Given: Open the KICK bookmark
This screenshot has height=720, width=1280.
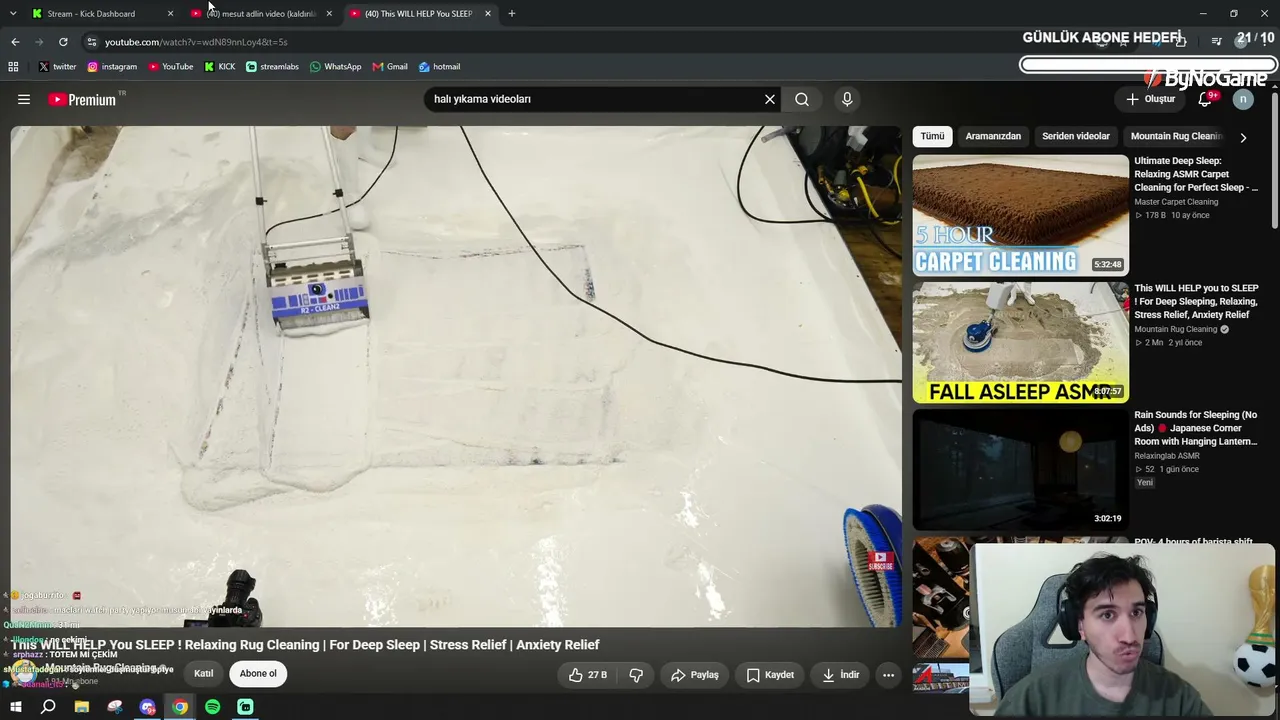Looking at the screenshot, I should tap(220, 67).
